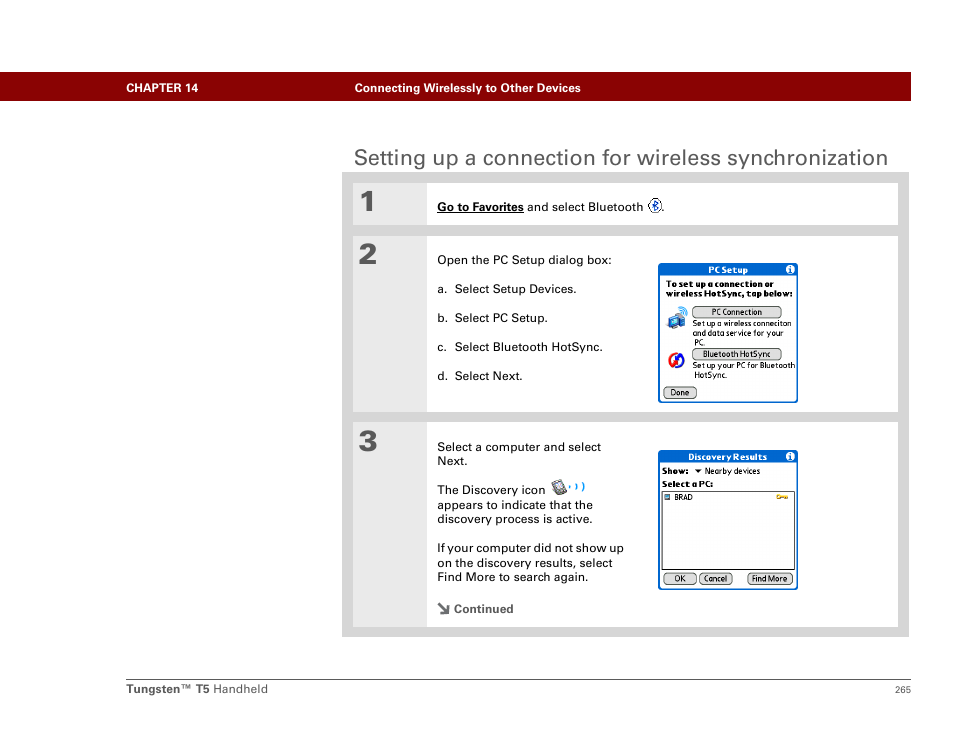Screen dimensions: 954x738
Task: Click the Continued arrow icon
Action: pyautogui.click(x=444, y=608)
